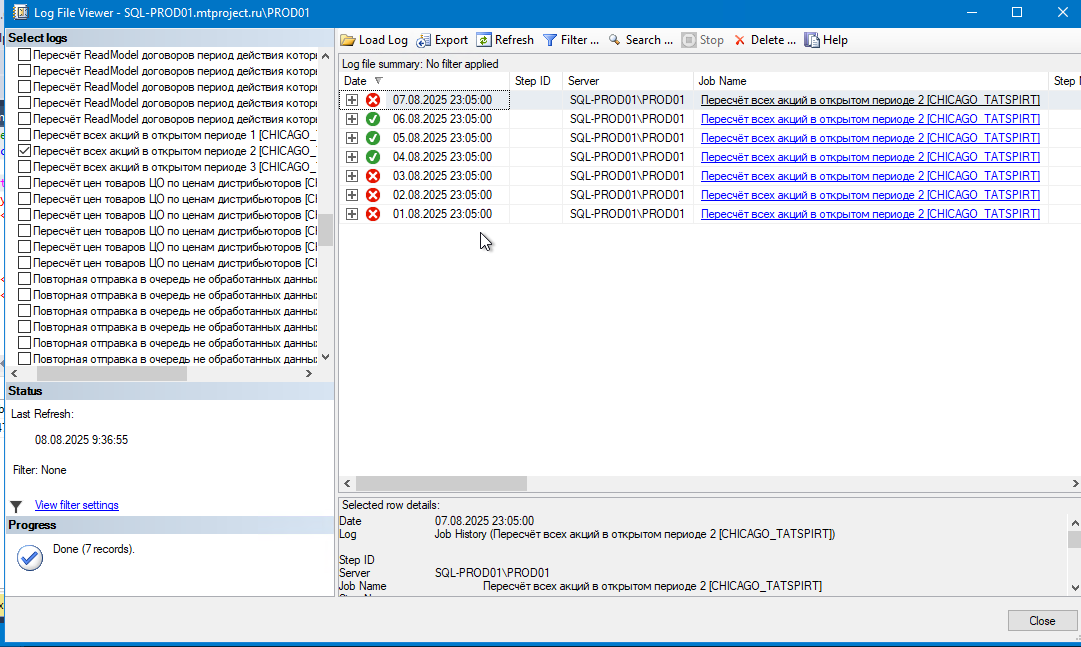Click the log grid horizontal scrollbar thumb
This screenshot has height=647, width=1081.
coord(441,484)
